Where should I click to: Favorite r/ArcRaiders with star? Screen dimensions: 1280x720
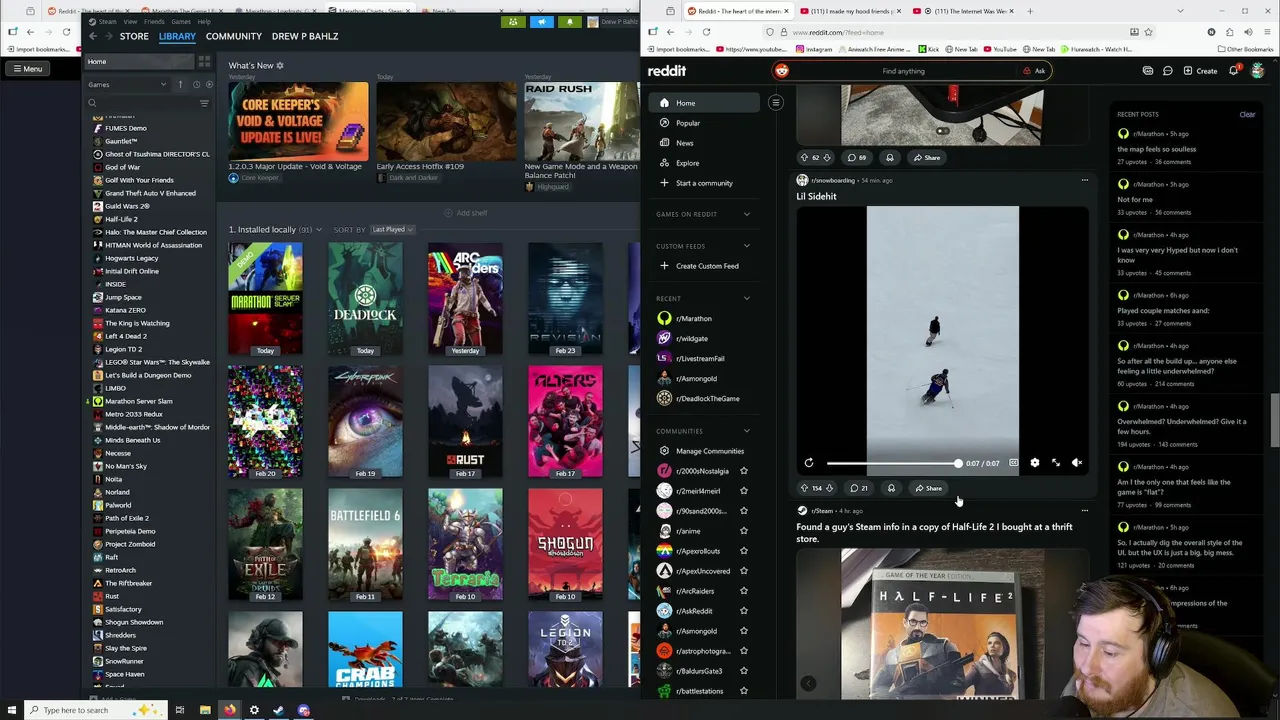pyautogui.click(x=743, y=591)
